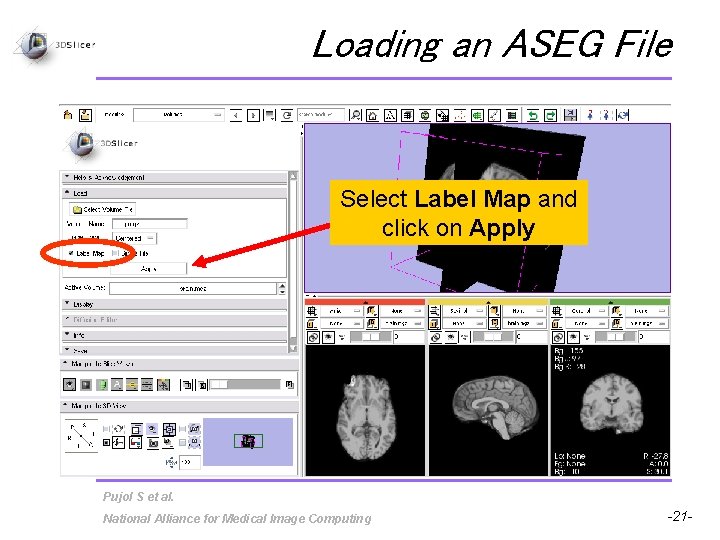Adjust the slice offset slider in red viewer
The image size is (720, 540).
371,337
